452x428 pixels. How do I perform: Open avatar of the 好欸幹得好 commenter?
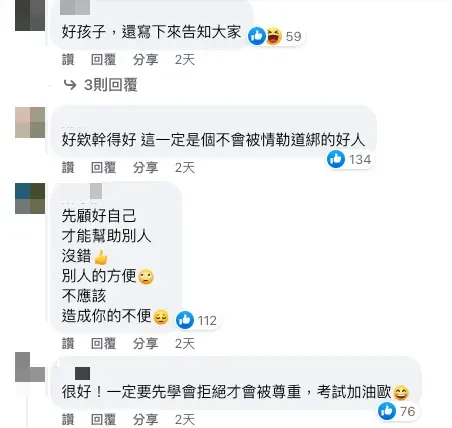point(30,123)
